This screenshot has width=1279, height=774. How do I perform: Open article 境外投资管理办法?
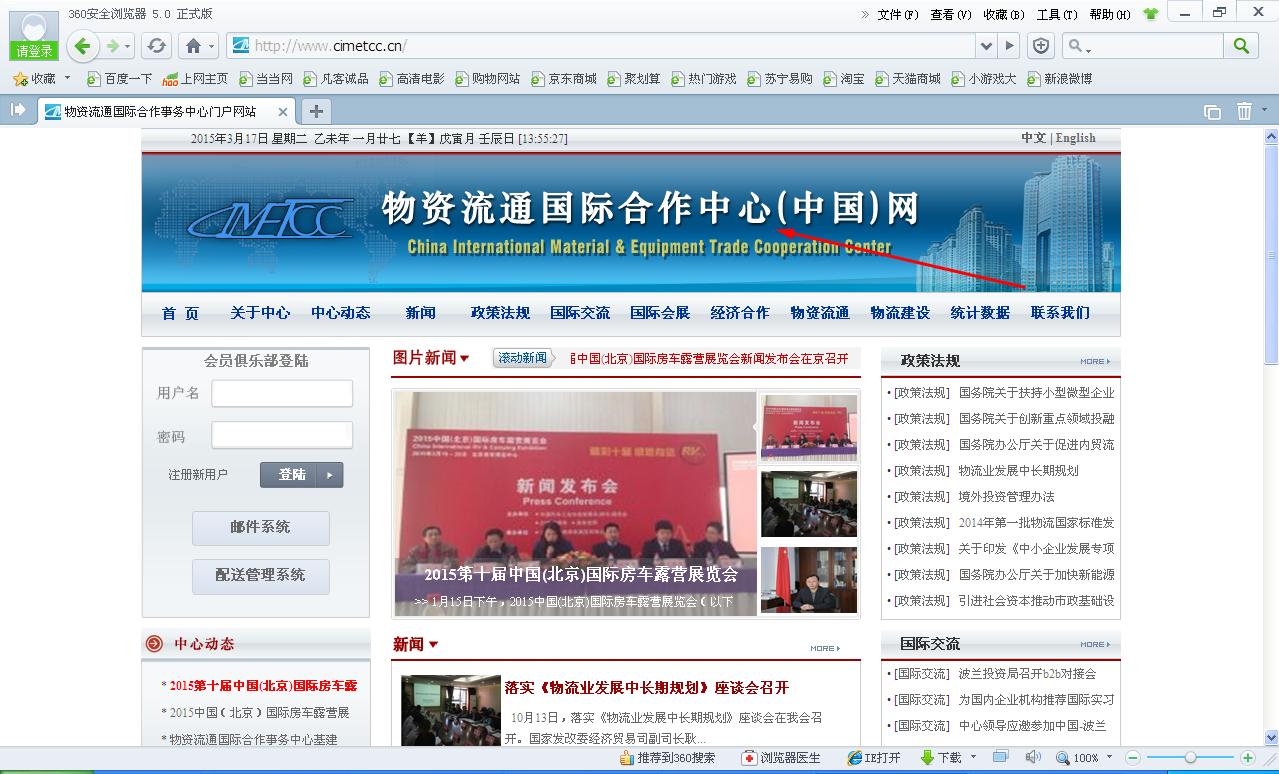[x=1006, y=497]
